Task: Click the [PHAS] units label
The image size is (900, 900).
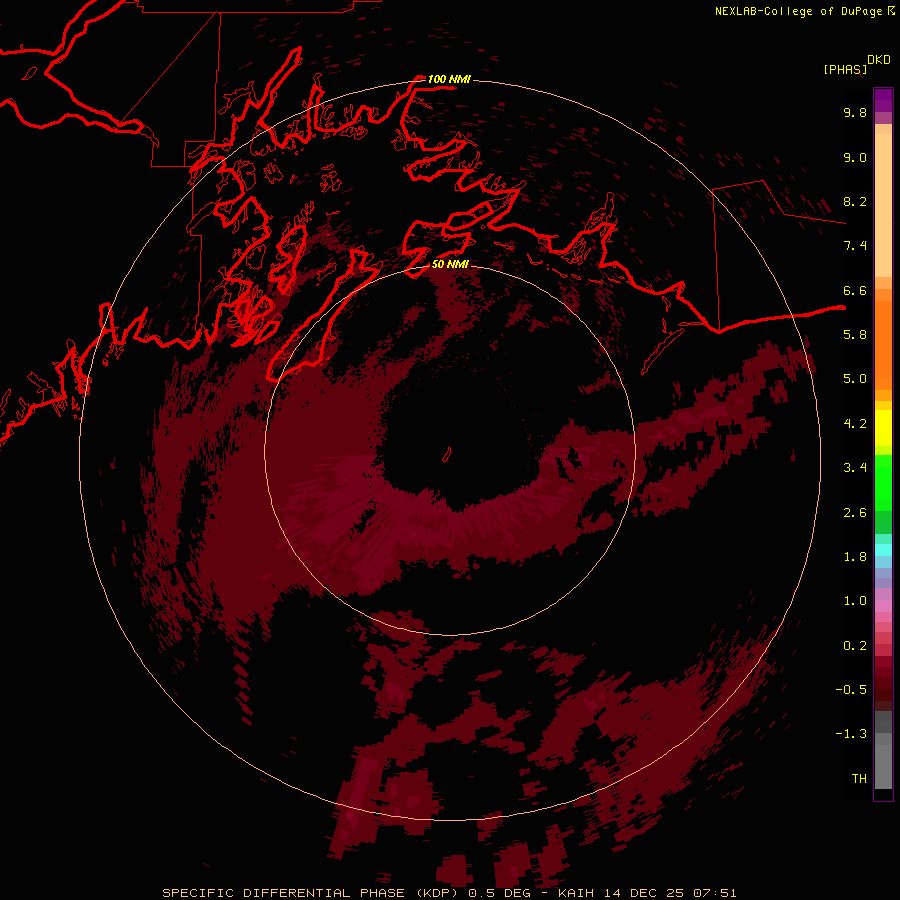Action: 845,69
